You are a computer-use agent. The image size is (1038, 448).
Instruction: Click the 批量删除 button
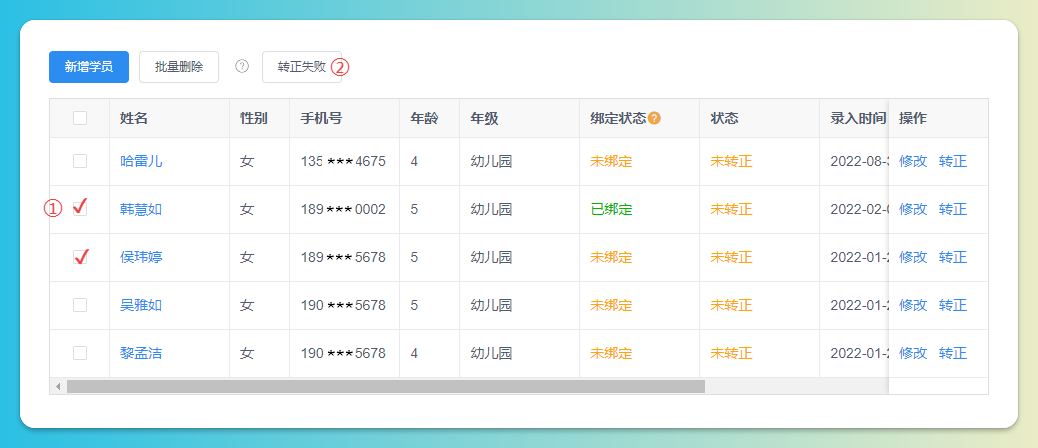(x=179, y=67)
